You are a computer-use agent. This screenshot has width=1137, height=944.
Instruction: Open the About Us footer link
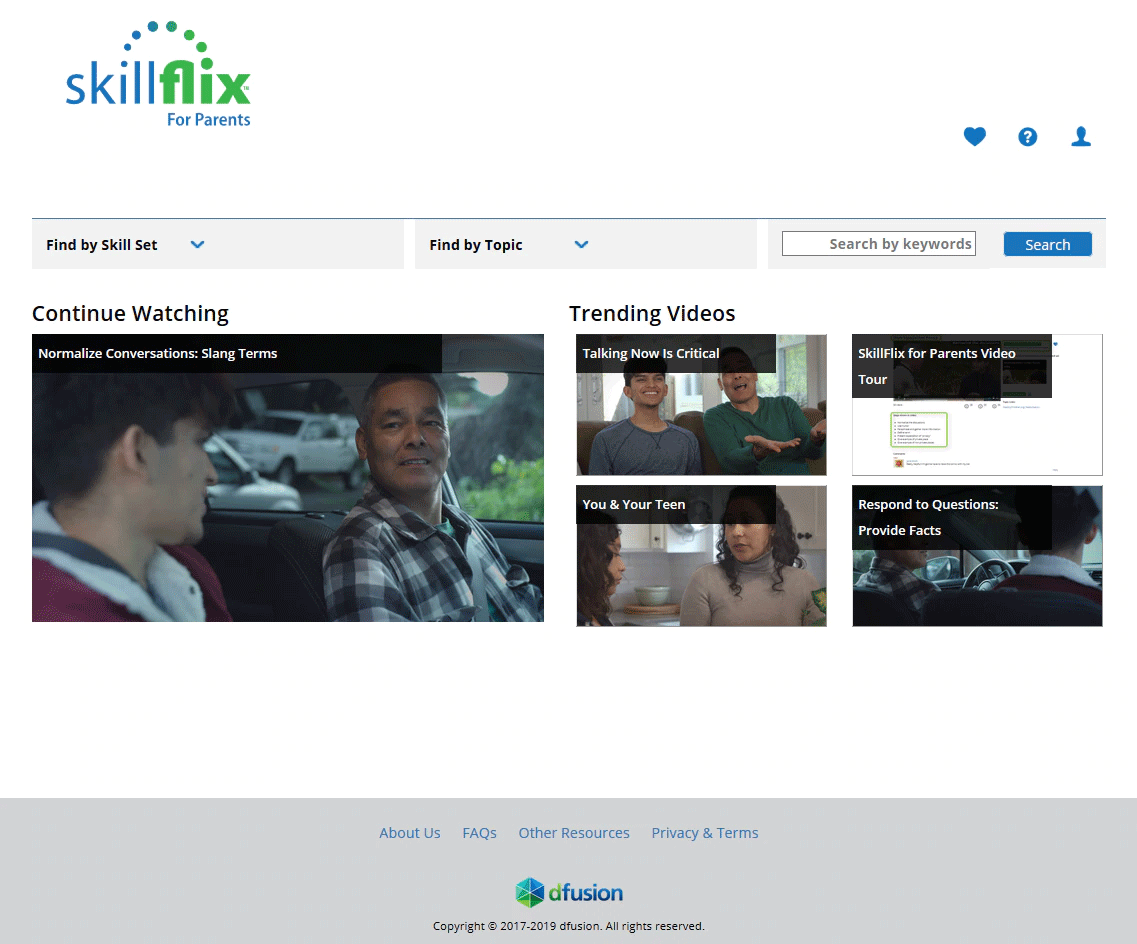pos(409,833)
